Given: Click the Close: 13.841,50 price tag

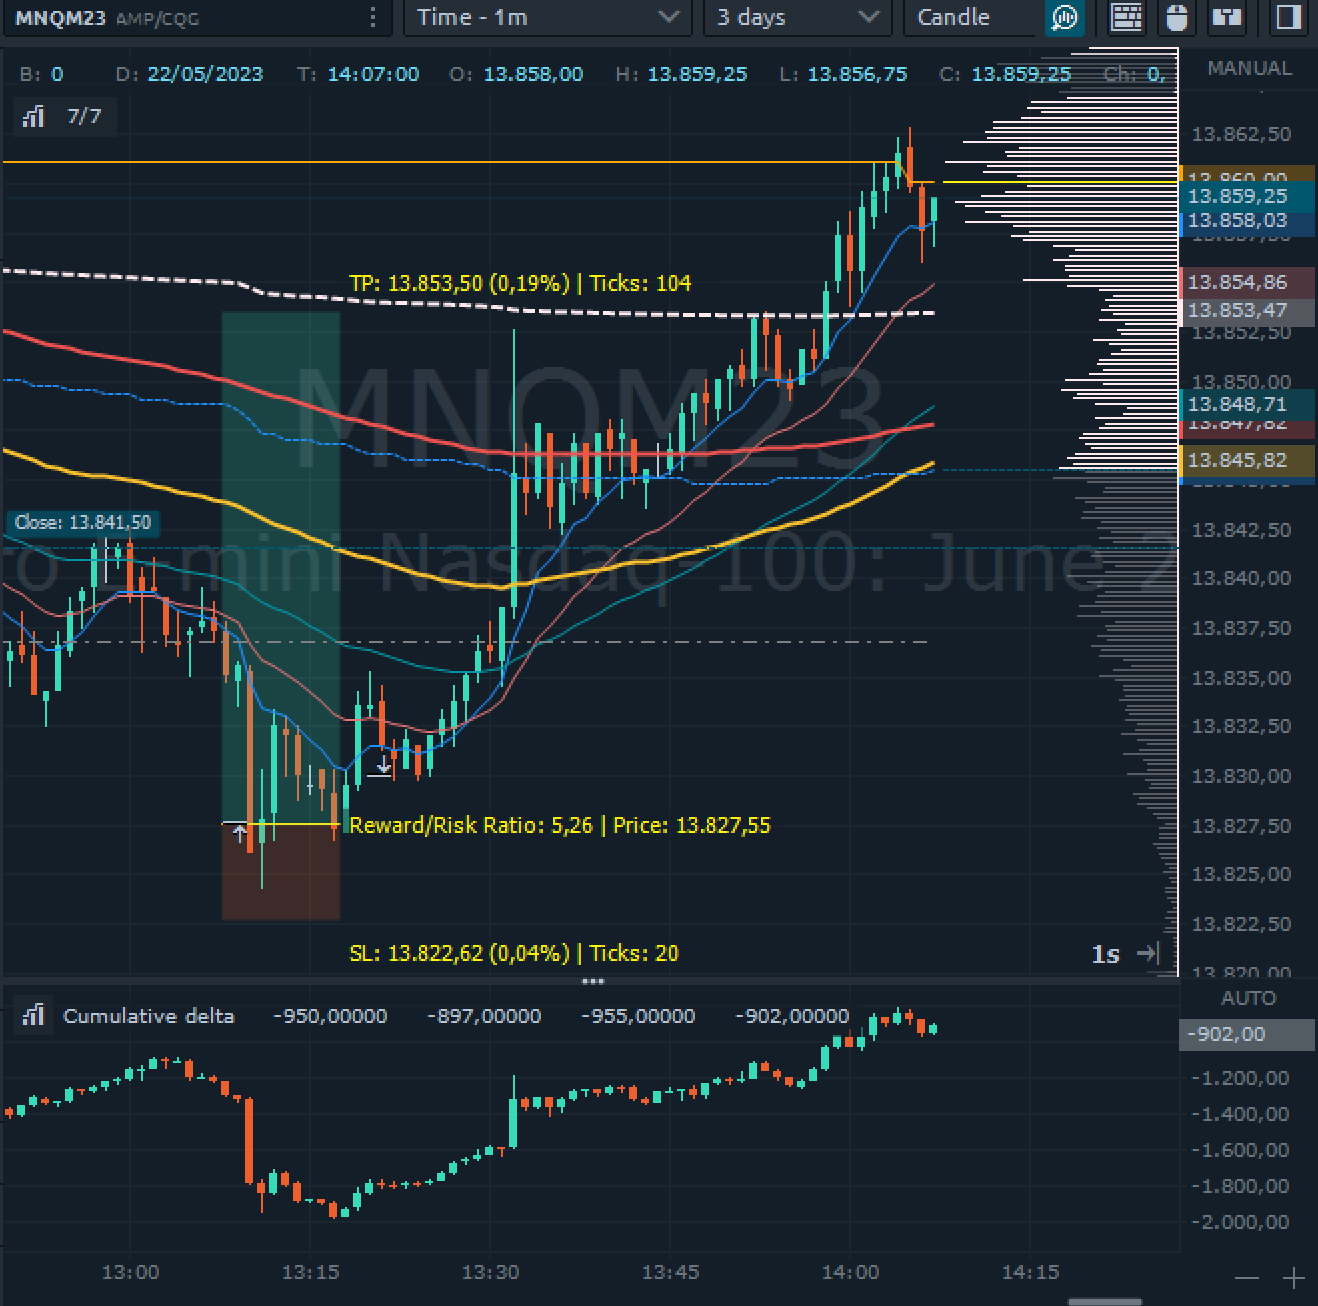Looking at the screenshot, I should click(83, 522).
